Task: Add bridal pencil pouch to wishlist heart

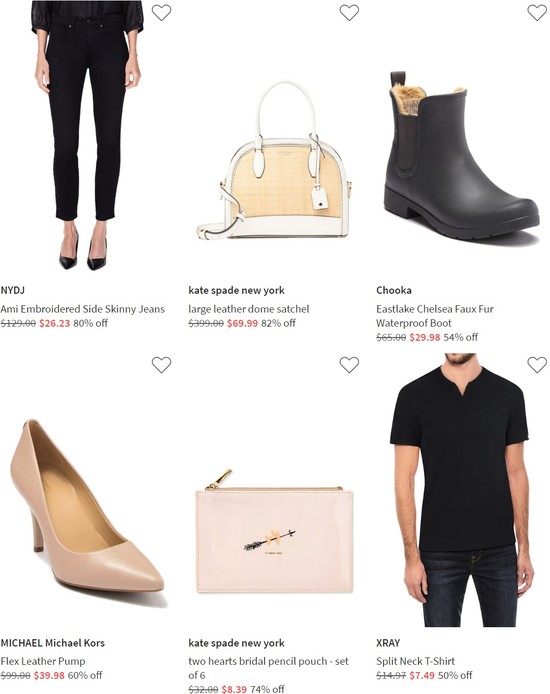Action: (349, 365)
